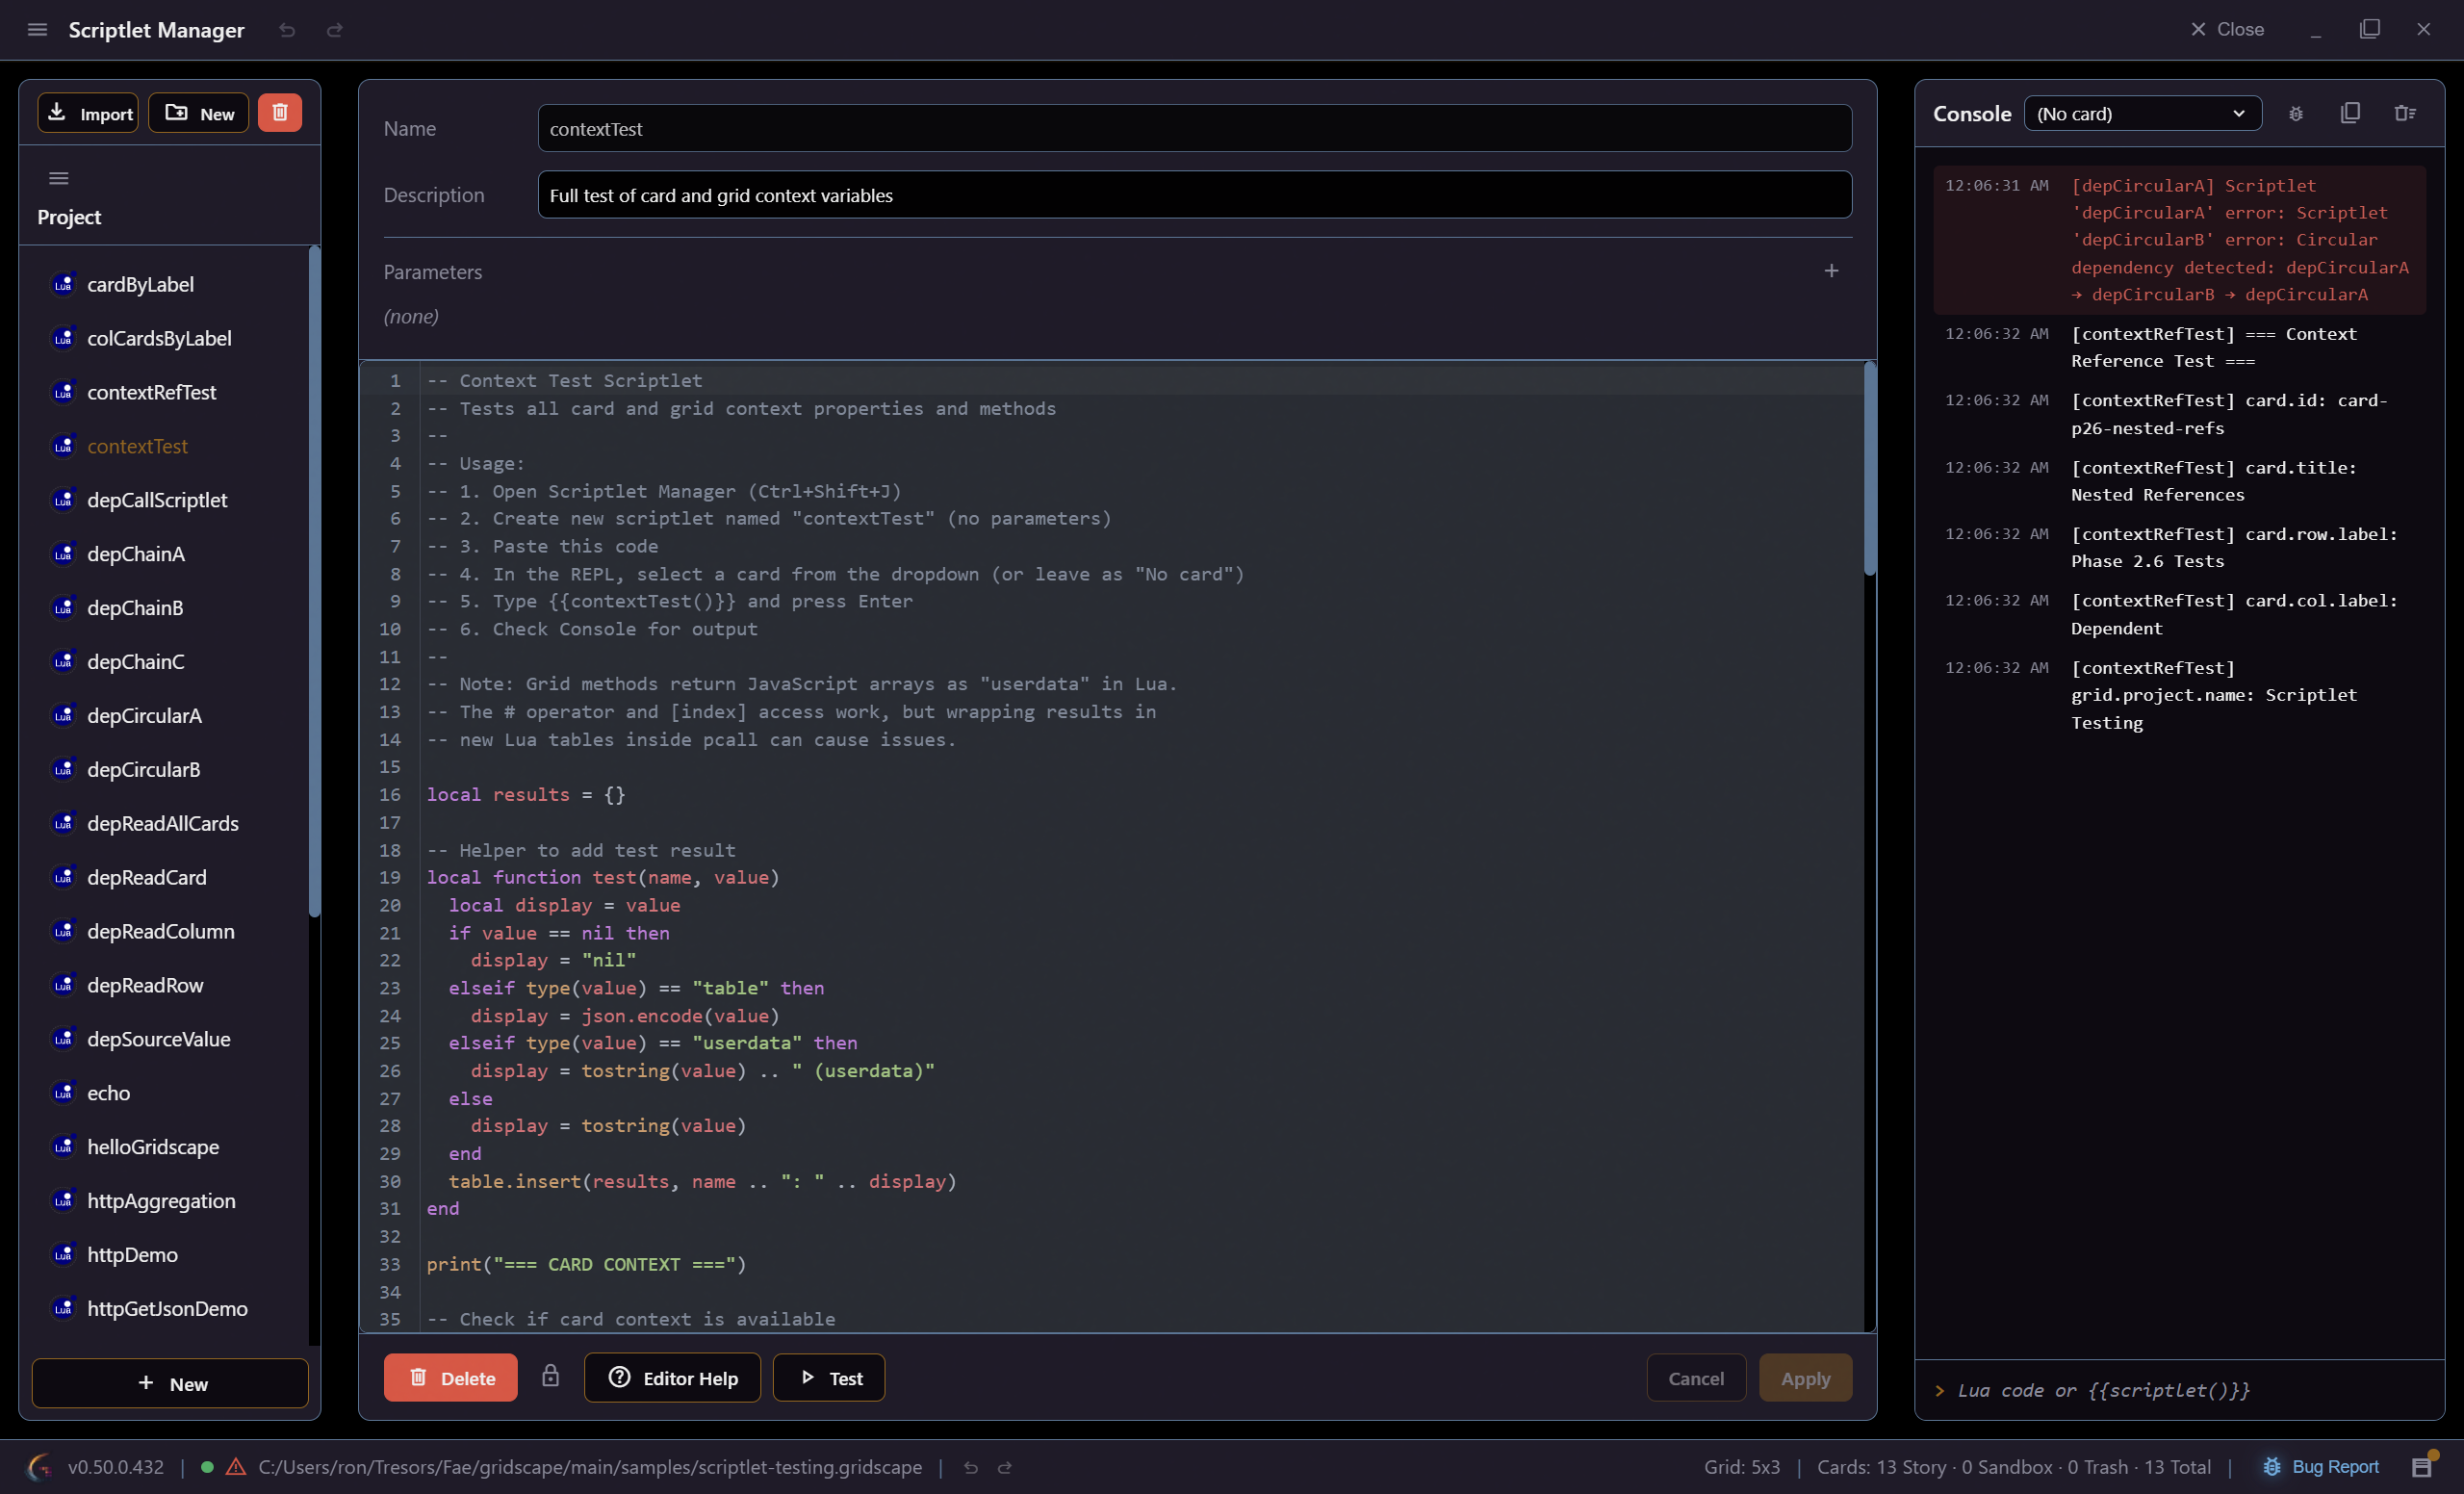2464x1494 pixels.
Task: Click the Gridscape logo in status bar
Action: point(40,1467)
